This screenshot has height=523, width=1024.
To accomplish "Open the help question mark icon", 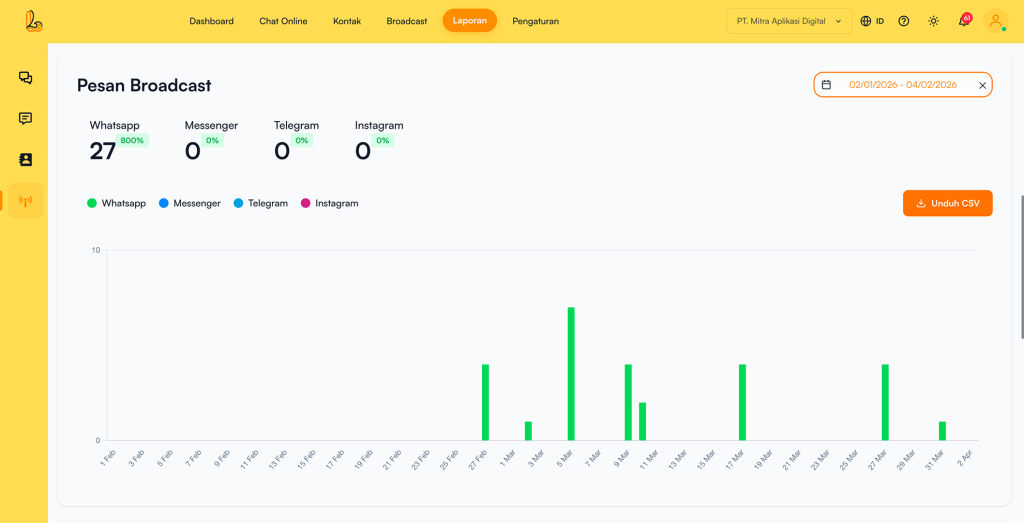I will tap(904, 21).
